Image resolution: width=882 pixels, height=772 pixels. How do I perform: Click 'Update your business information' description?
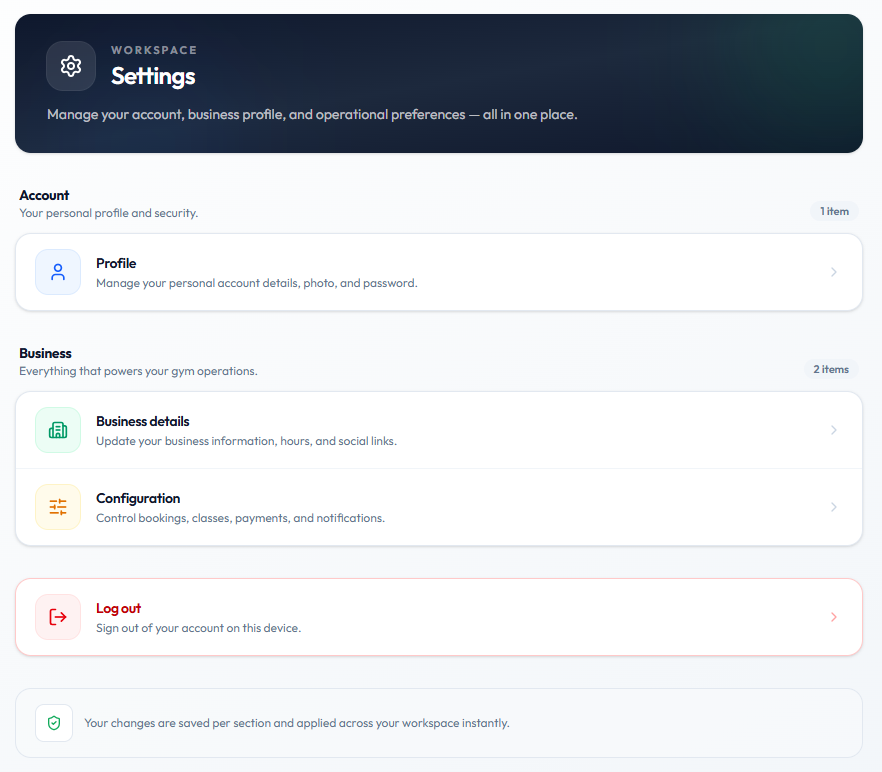246,441
